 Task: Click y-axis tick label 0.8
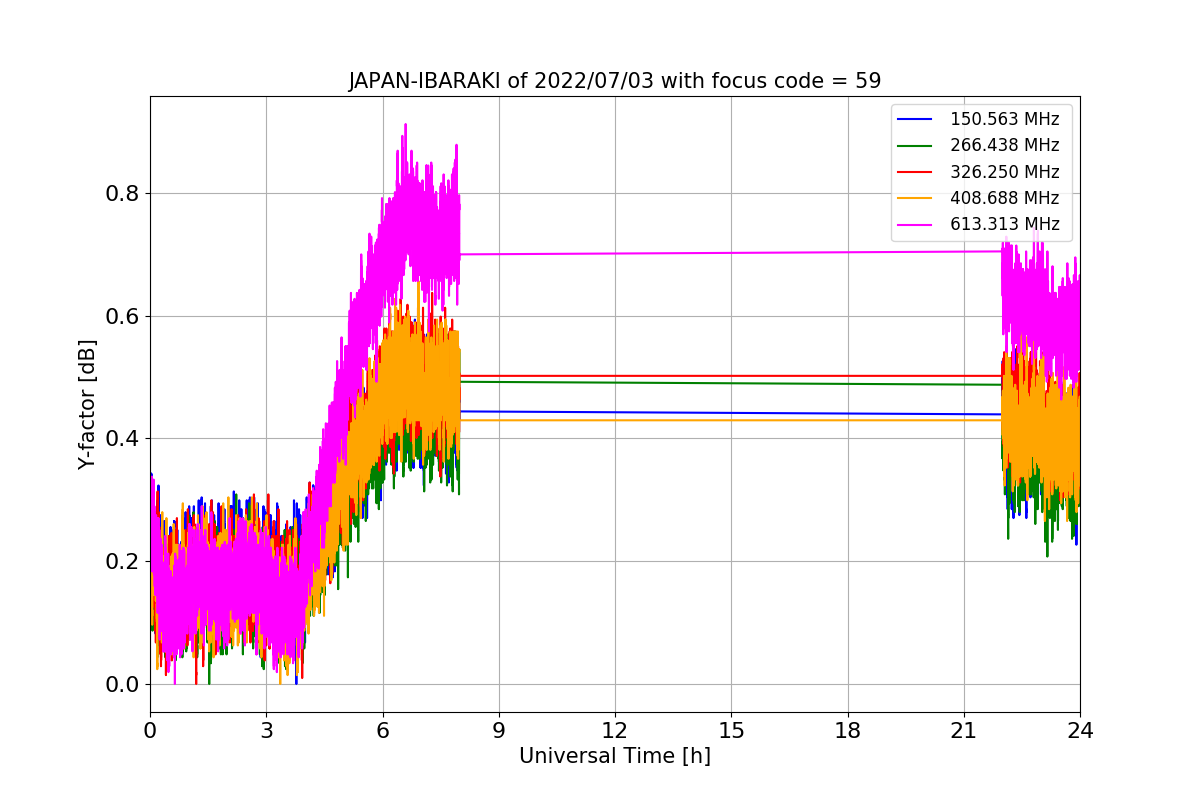[x=122, y=193]
